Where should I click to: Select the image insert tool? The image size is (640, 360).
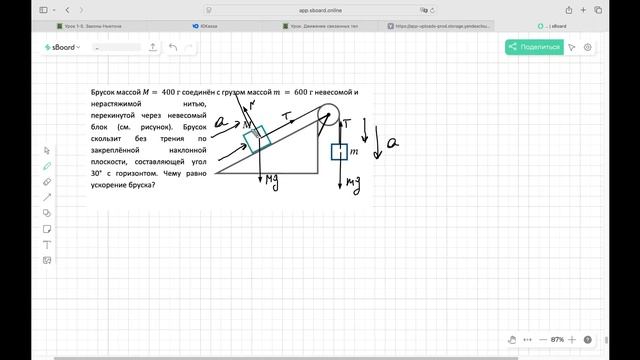pos(47,260)
